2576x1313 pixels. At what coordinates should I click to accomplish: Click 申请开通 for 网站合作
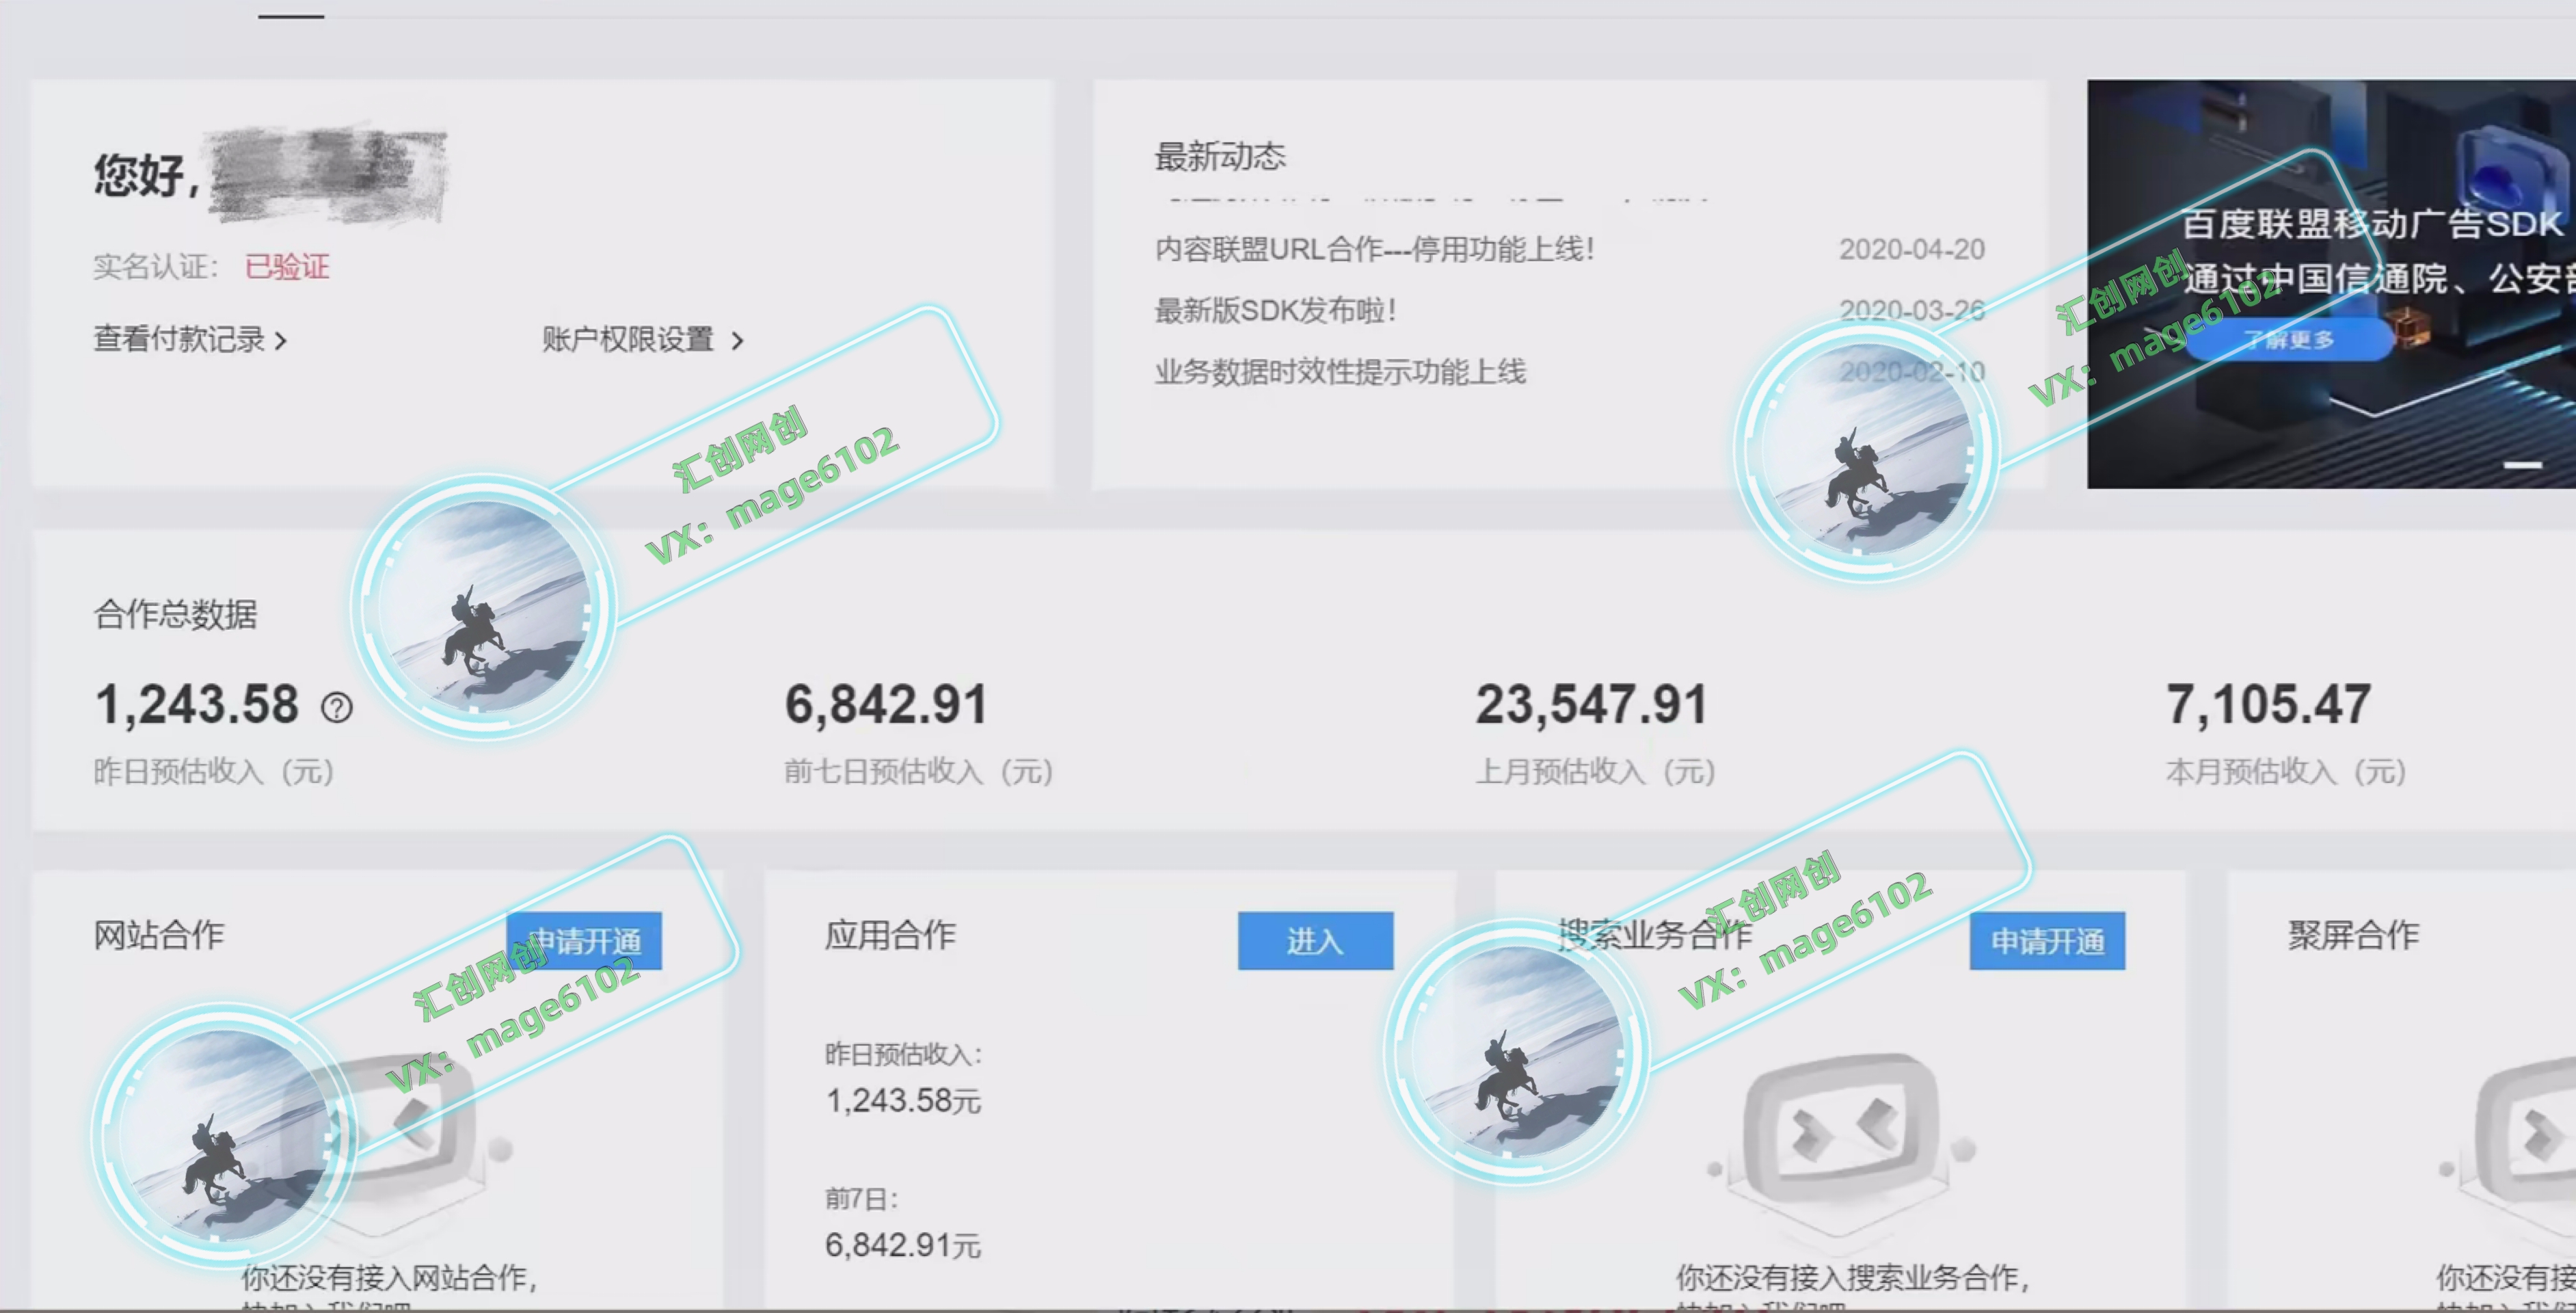tap(585, 940)
